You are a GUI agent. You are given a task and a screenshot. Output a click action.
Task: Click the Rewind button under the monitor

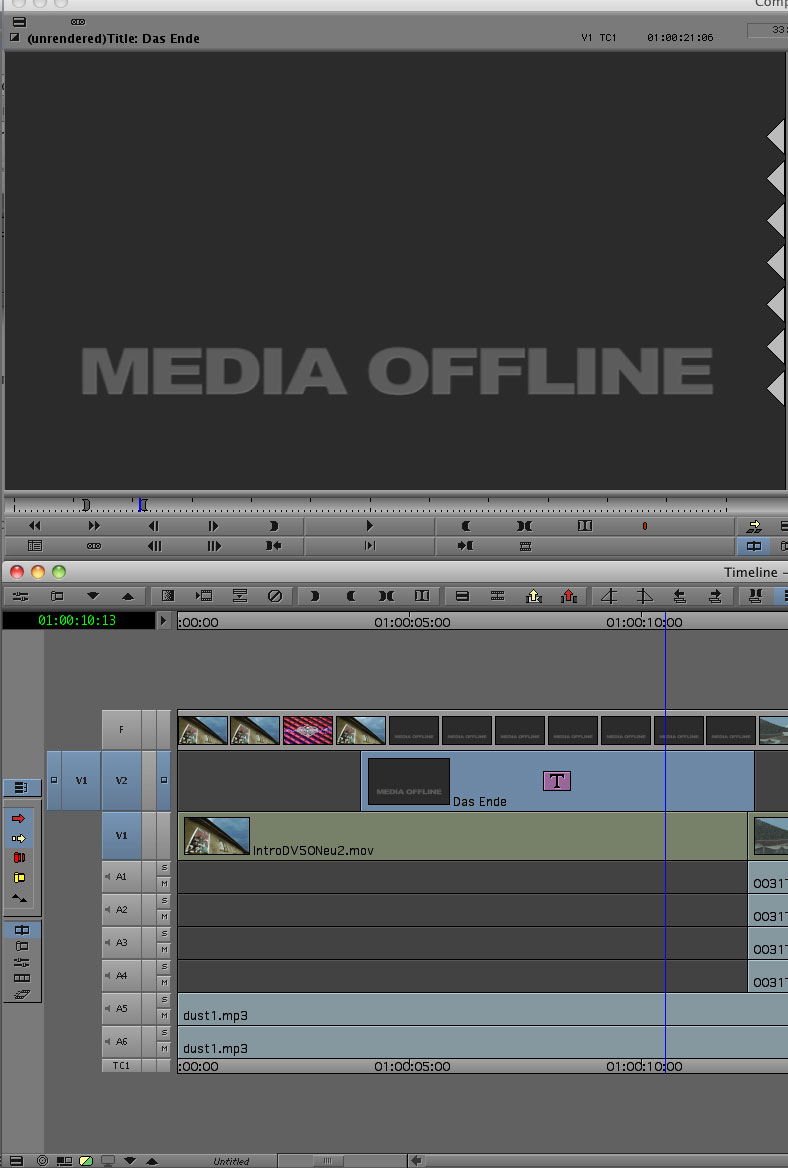coord(34,526)
